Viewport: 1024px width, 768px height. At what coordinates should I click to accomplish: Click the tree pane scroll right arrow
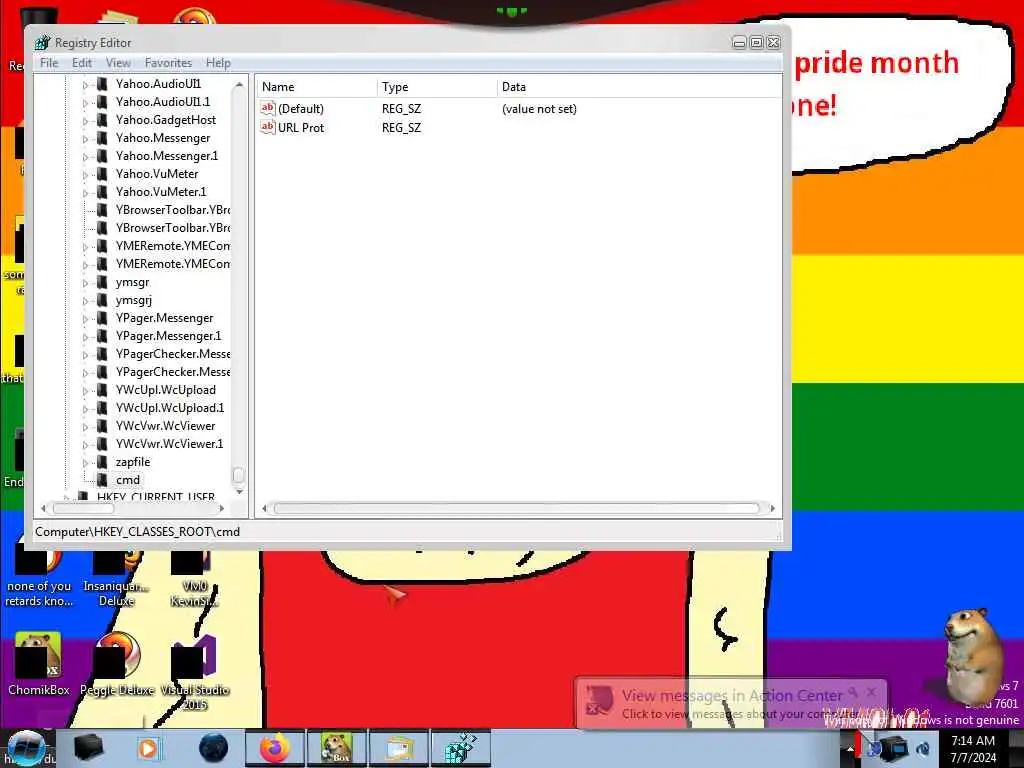coord(222,508)
